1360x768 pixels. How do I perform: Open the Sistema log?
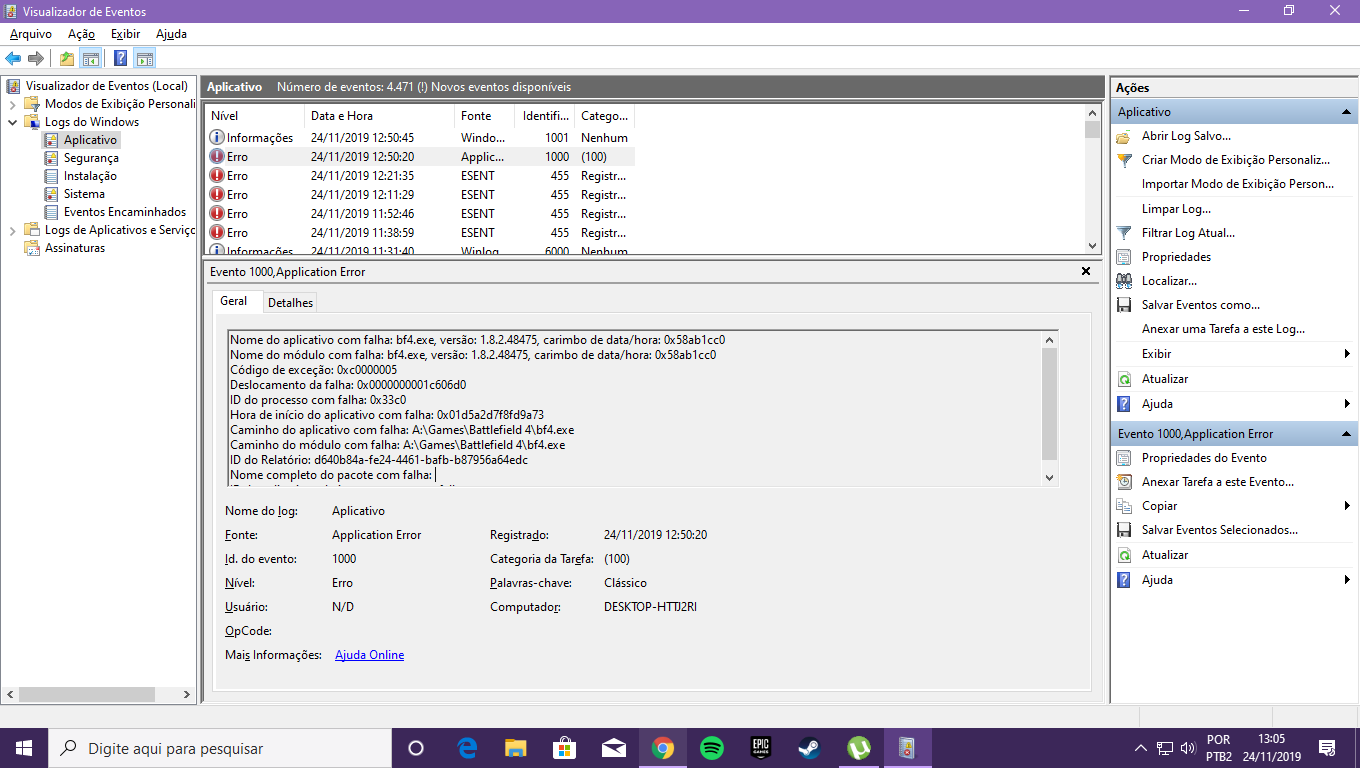pyautogui.click(x=84, y=194)
